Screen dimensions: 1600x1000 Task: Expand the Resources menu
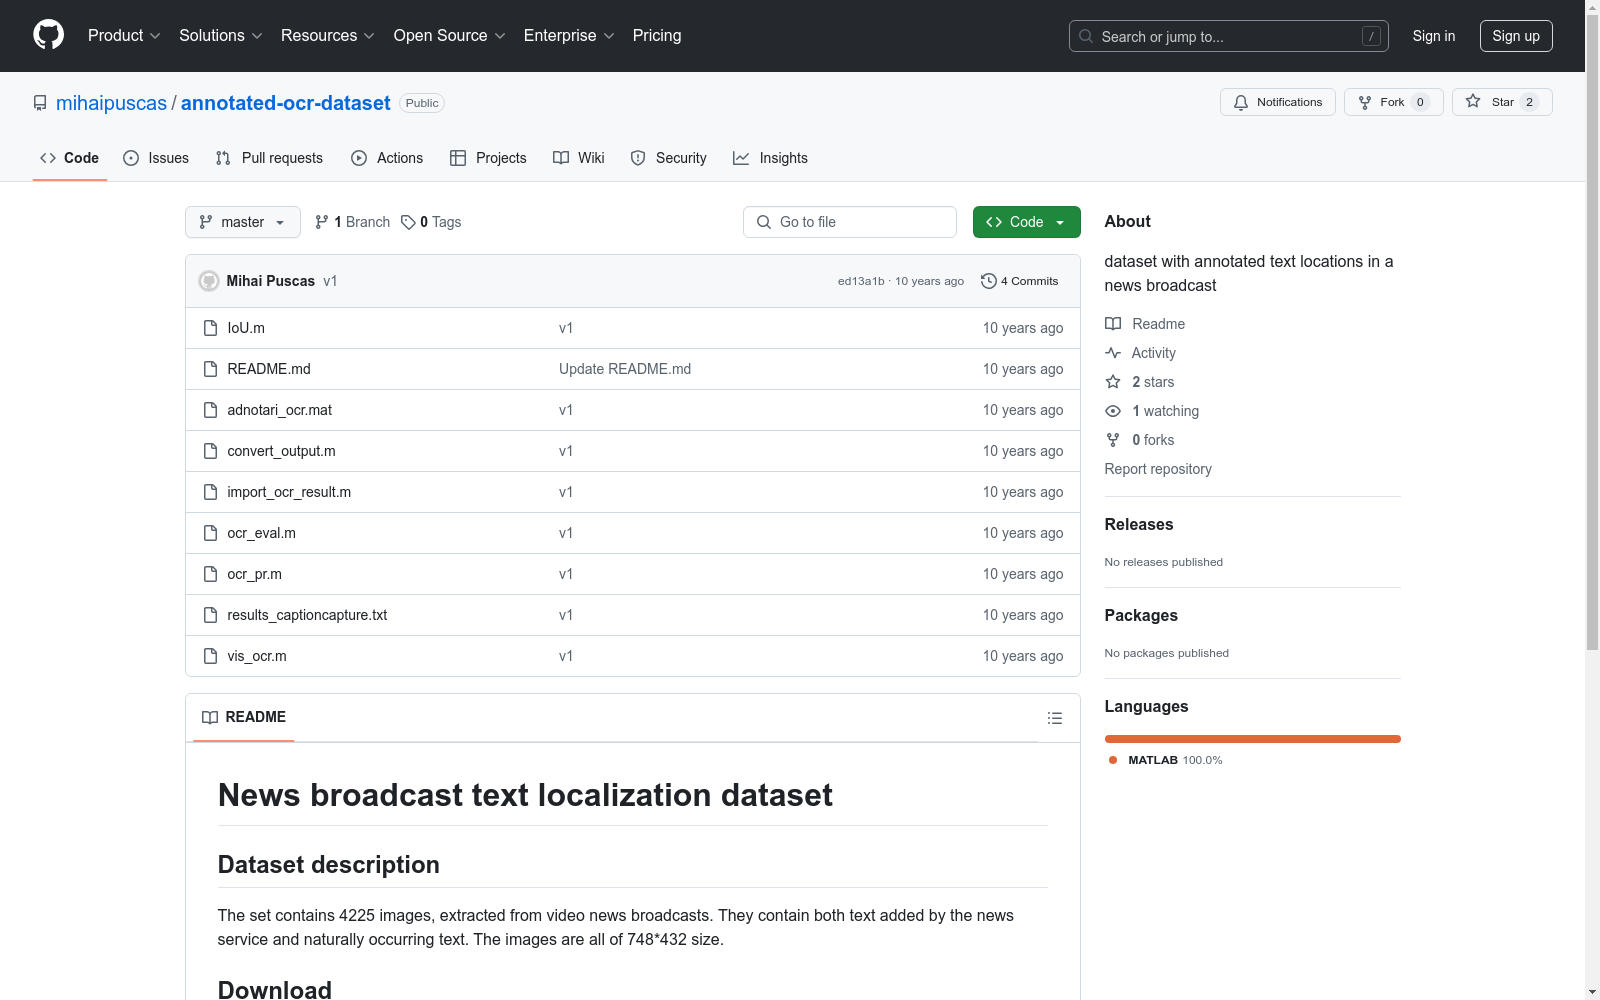pyautogui.click(x=328, y=36)
